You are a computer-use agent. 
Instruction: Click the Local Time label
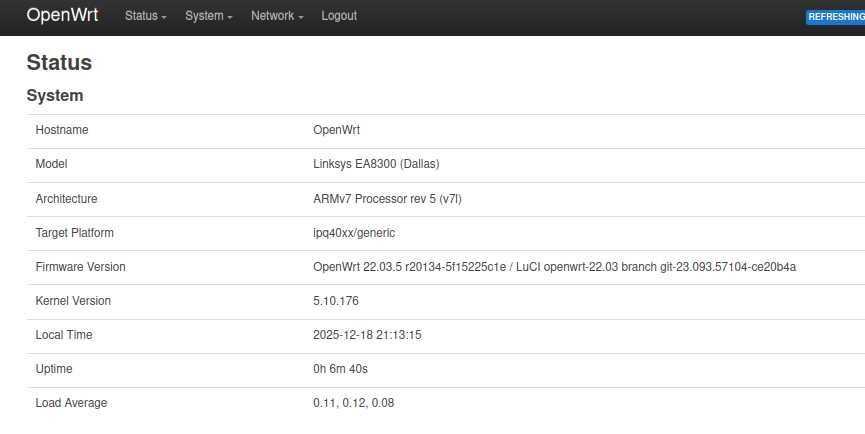pyautogui.click(x=64, y=335)
